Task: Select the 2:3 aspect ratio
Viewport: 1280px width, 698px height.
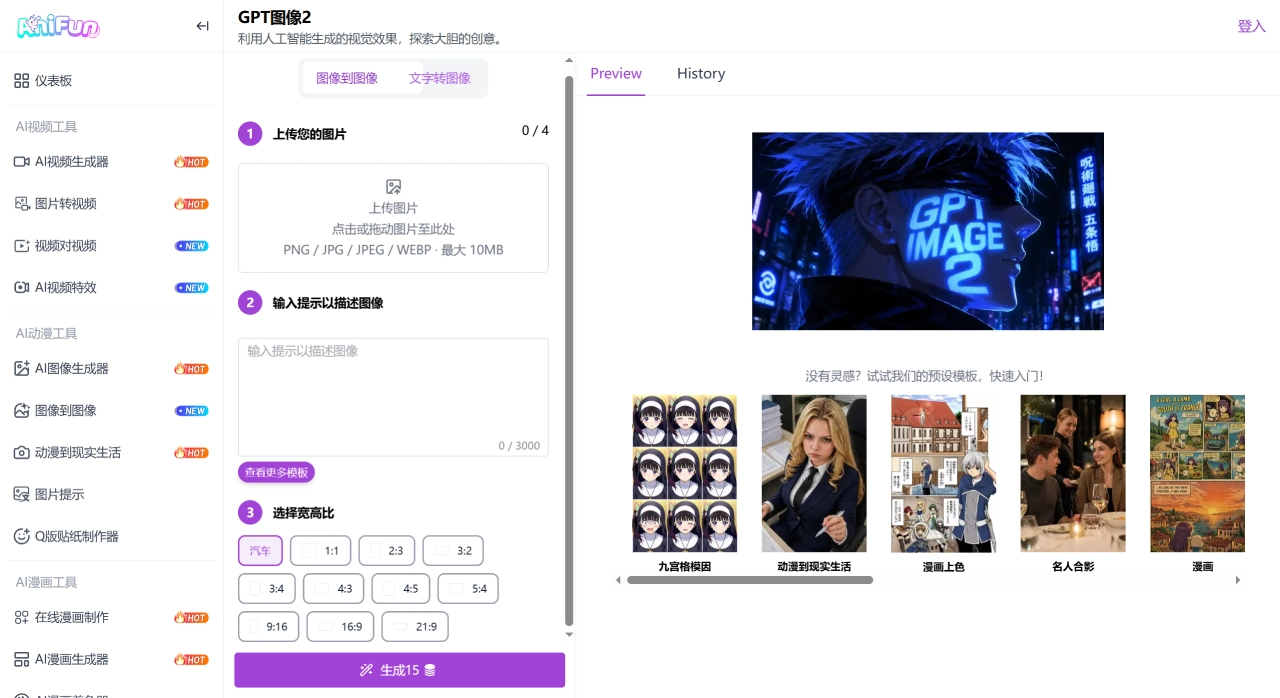Action: [386, 551]
